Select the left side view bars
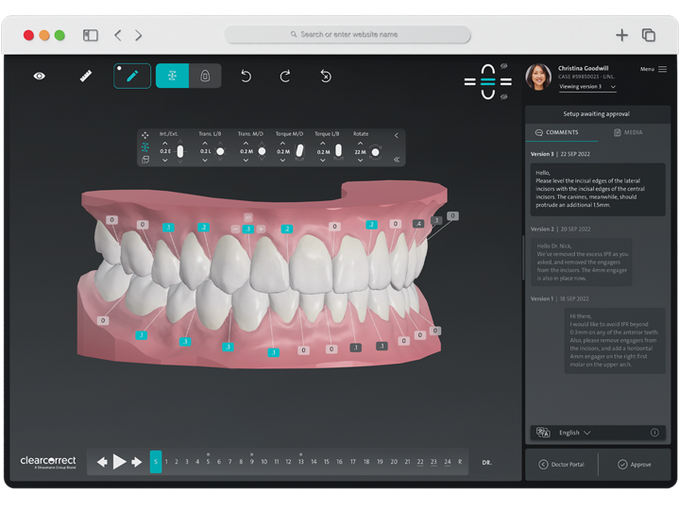Viewport: 680px width, 510px height. pyautogui.click(x=470, y=82)
